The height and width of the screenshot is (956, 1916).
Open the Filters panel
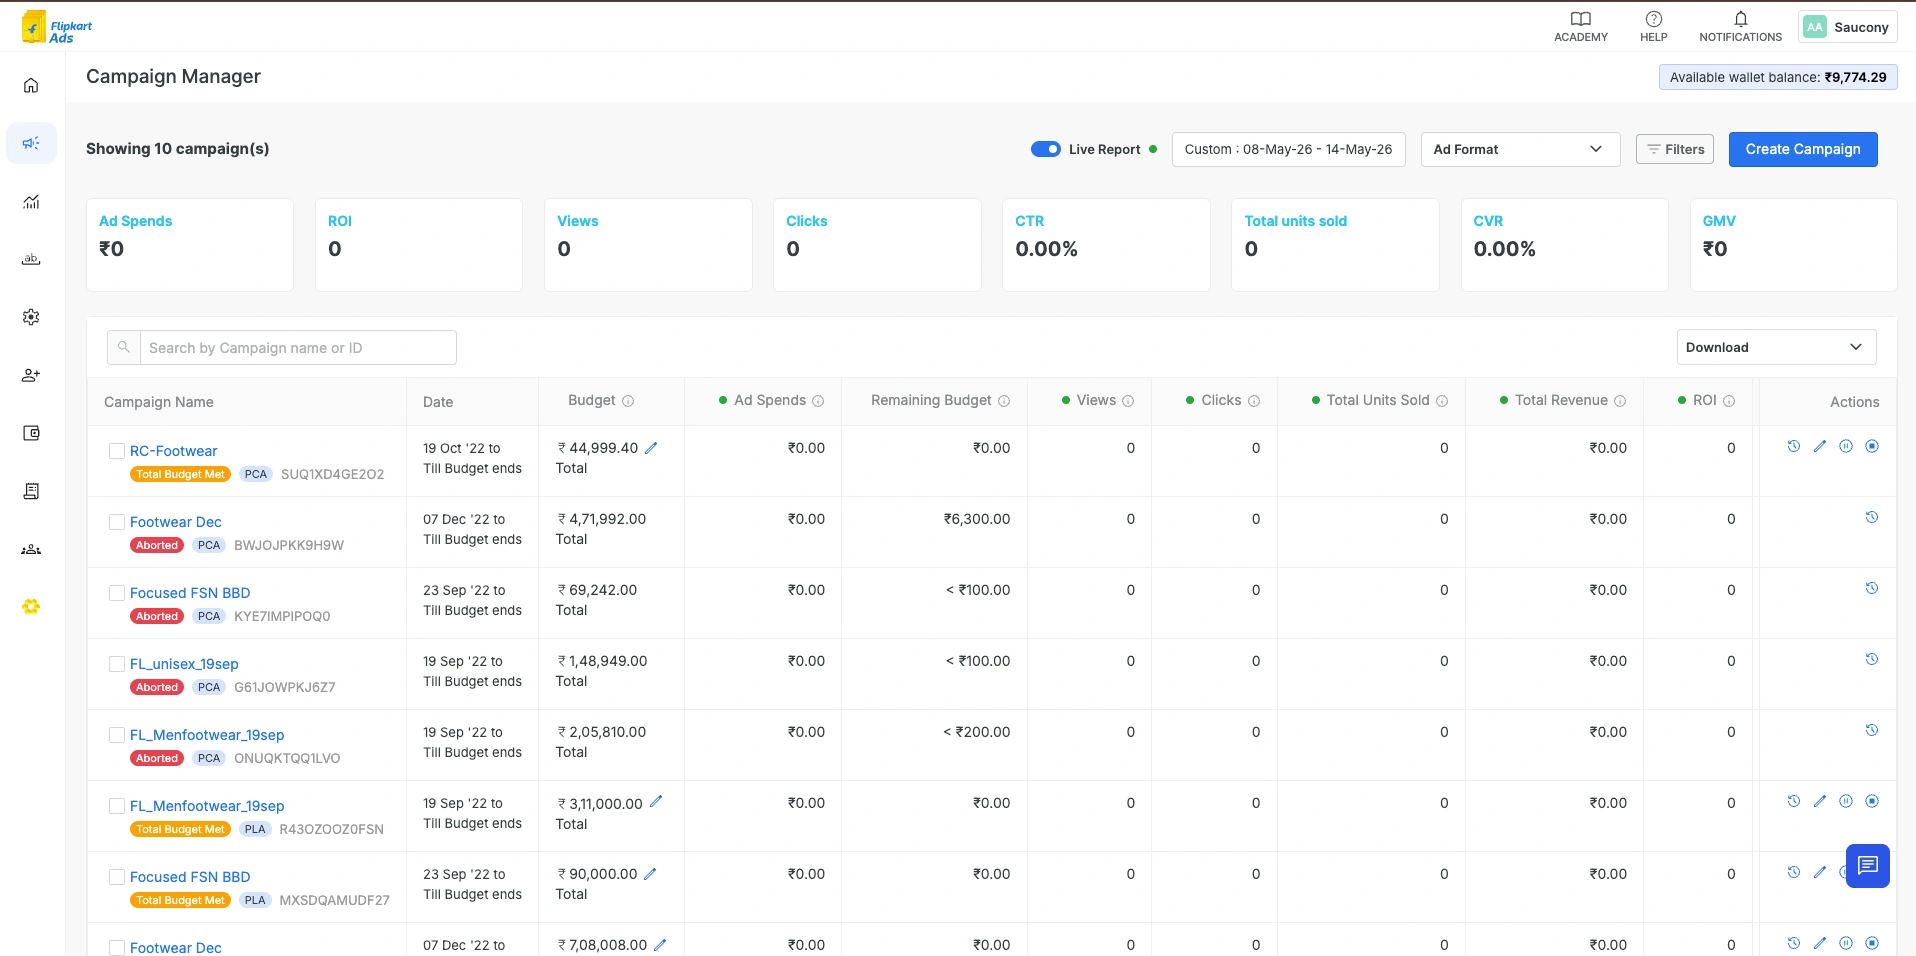(1675, 149)
